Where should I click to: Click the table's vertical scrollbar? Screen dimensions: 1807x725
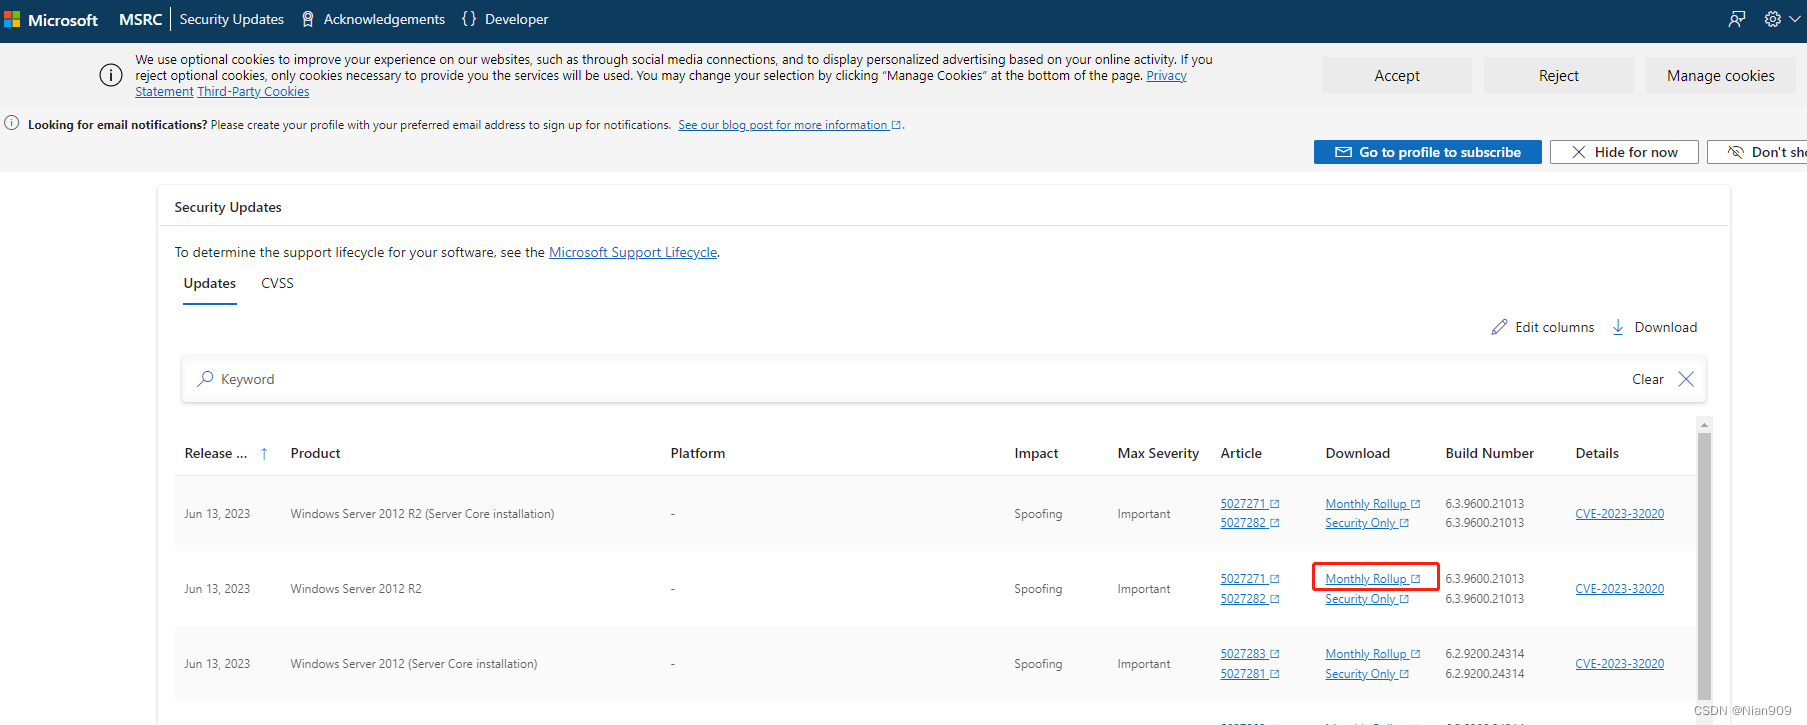tap(1704, 565)
